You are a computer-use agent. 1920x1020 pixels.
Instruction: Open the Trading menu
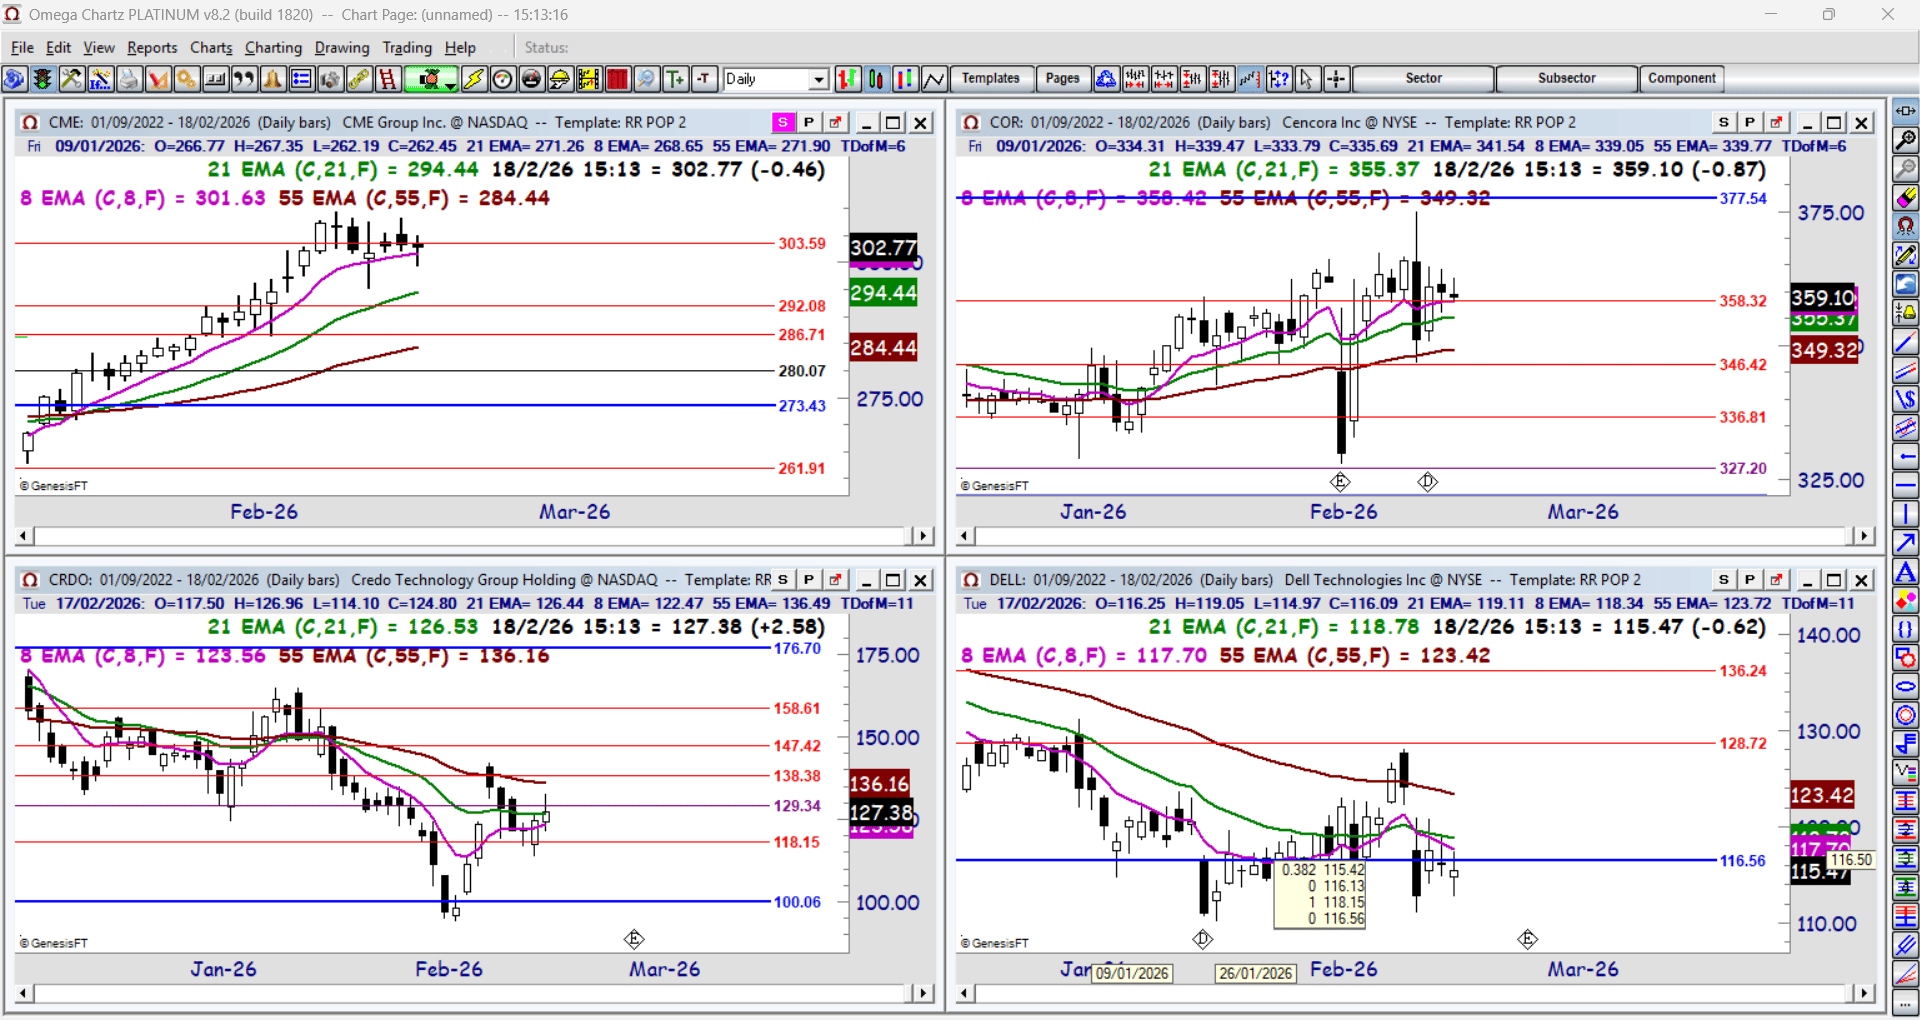click(x=407, y=47)
